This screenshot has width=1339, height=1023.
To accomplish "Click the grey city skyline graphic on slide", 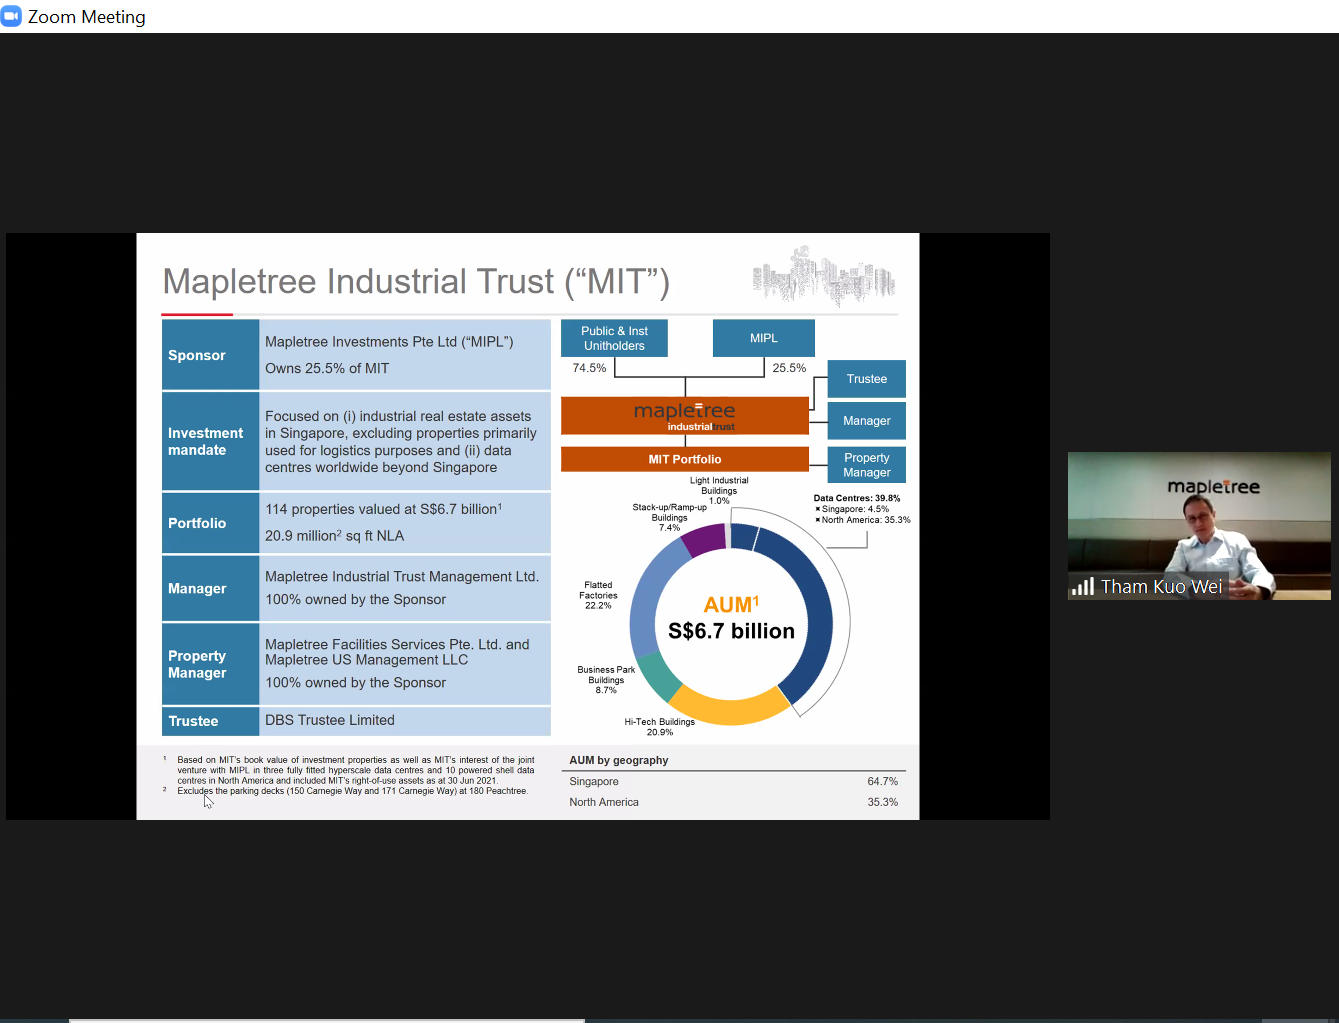I will [x=824, y=276].
